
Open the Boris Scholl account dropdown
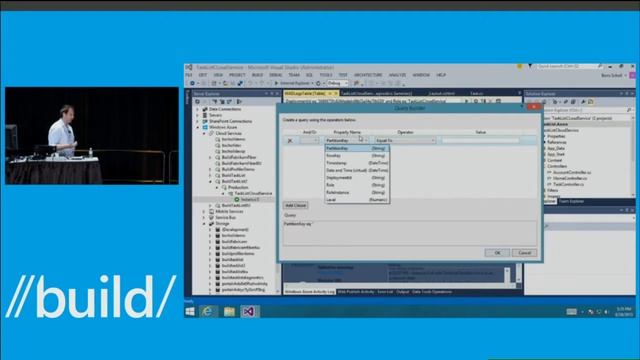click(613, 76)
